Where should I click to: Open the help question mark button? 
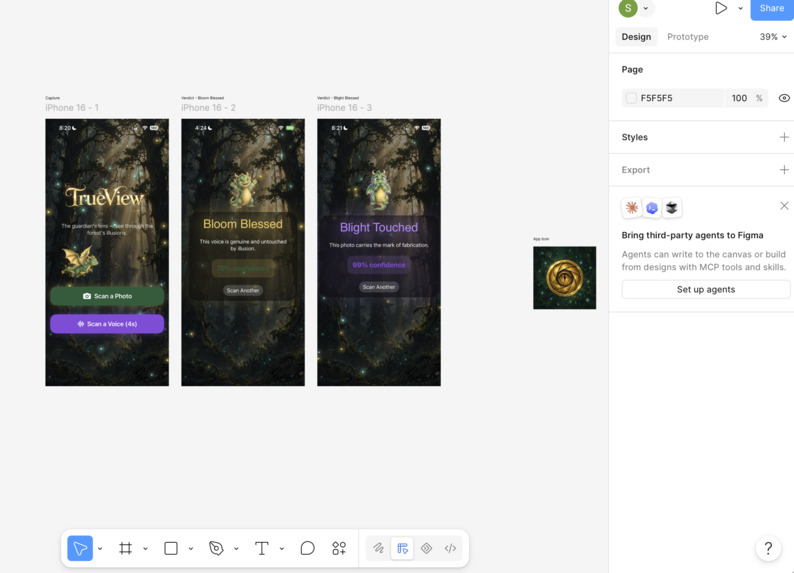768,548
